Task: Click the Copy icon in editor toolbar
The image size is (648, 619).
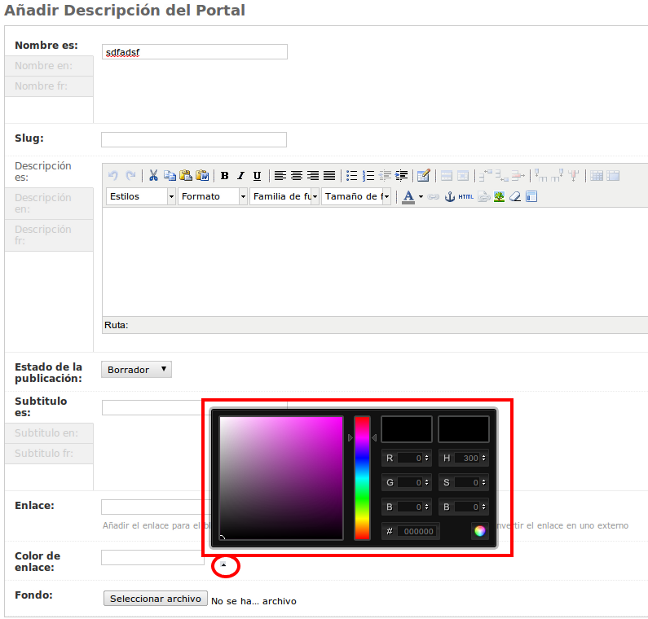Action: pyautogui.click(x=169, y=176)
